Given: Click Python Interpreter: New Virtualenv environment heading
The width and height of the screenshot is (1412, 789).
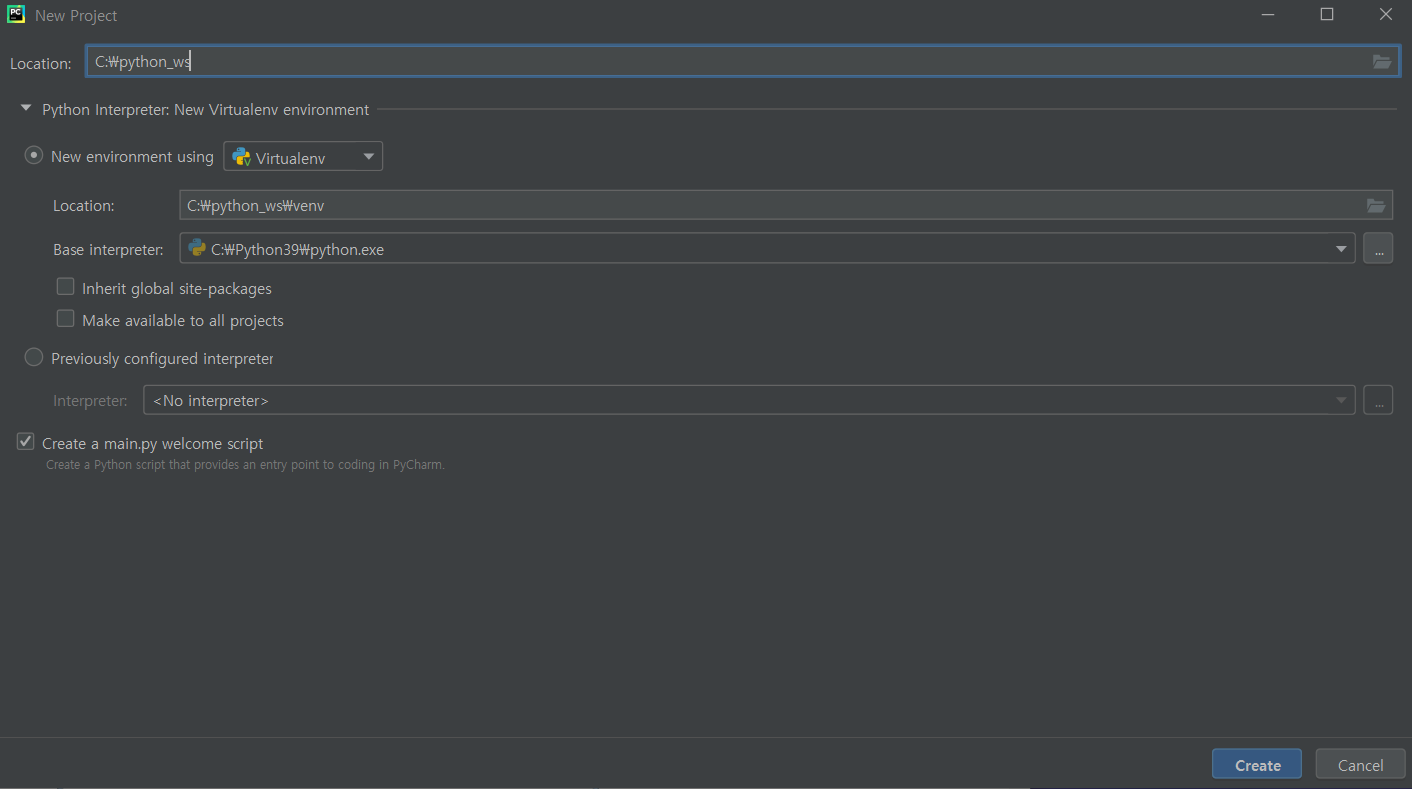Looking at the screenshot, I should pyautogui.click(x=205, y=110).
